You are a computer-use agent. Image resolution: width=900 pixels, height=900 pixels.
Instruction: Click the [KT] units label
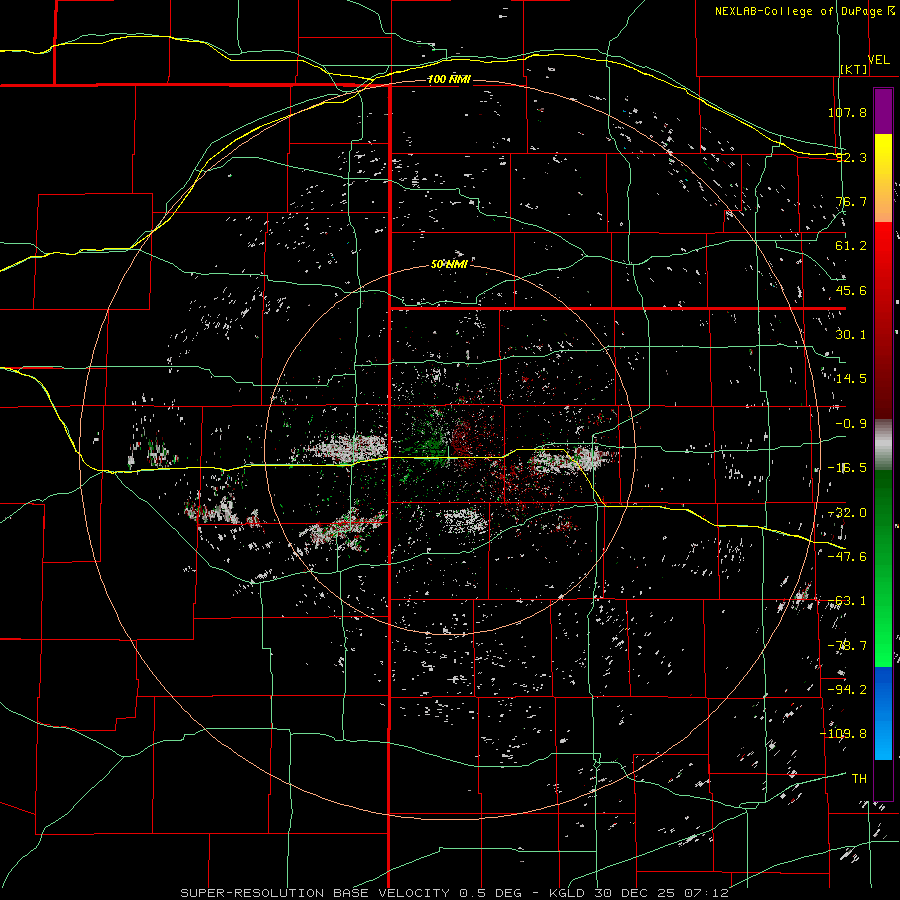854,69
